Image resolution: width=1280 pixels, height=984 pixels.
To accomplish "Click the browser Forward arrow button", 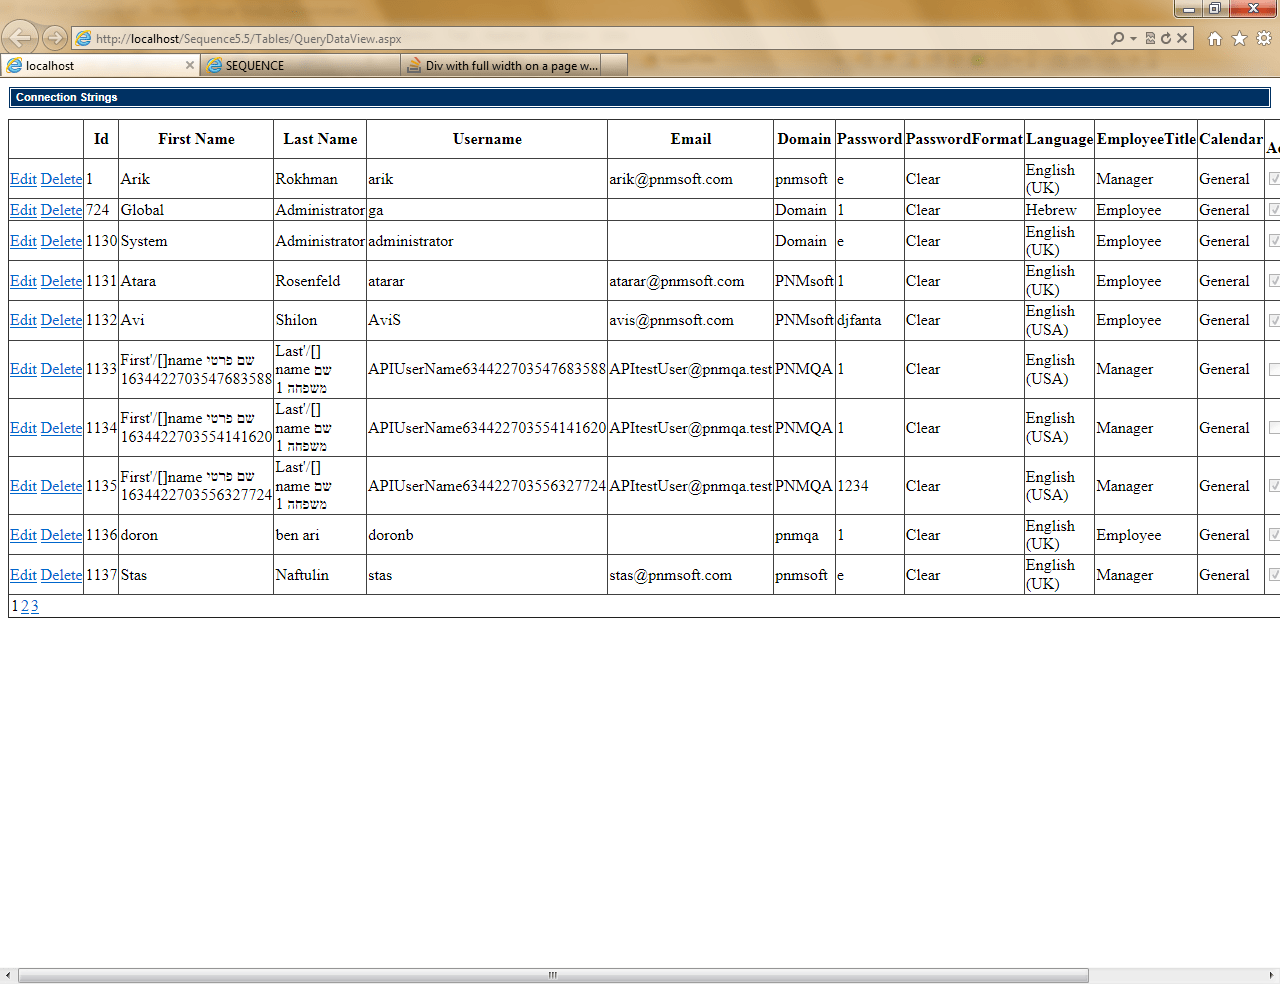I will click(x=55, y=38).
